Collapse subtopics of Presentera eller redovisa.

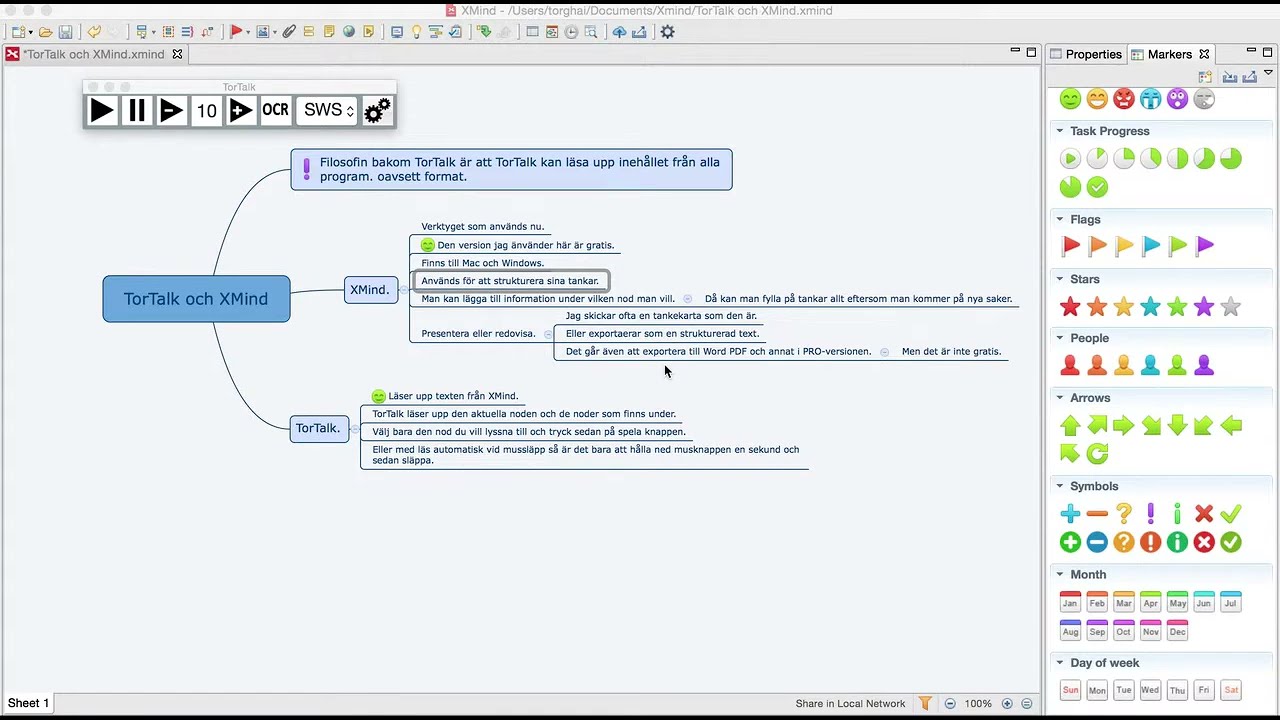point(548,334)
